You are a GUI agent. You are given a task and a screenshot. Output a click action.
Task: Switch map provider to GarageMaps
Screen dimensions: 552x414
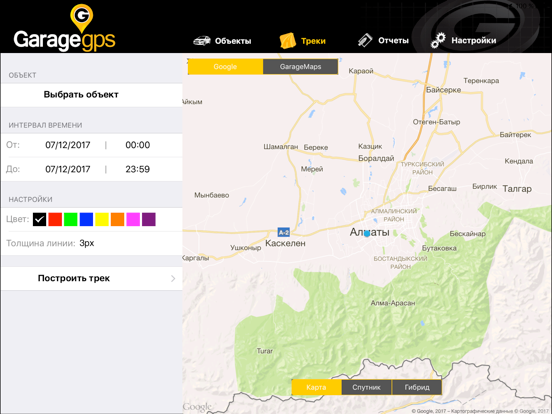(300, 67)
